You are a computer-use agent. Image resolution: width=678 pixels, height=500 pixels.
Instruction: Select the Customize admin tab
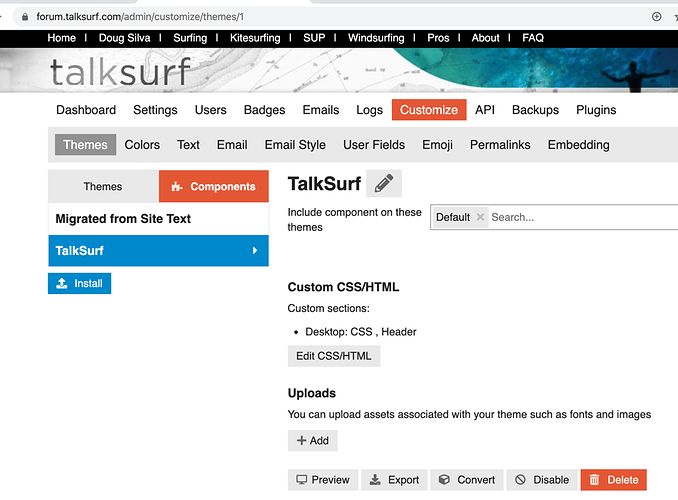click(x=429, y=110)
